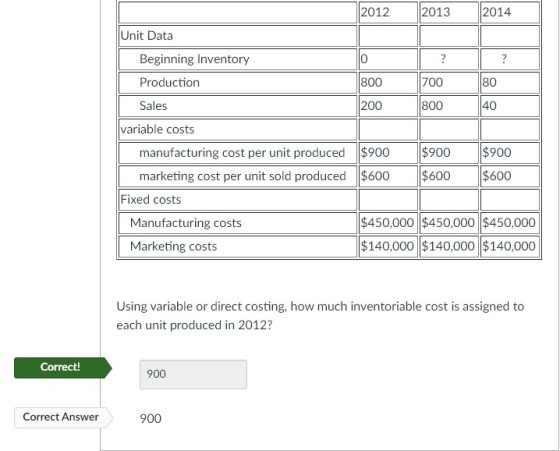Image resolution: width=560 pixels, height=451 pixels.
Task: Click $140,000 marketing costs for 2013
Action: [449, 246]
